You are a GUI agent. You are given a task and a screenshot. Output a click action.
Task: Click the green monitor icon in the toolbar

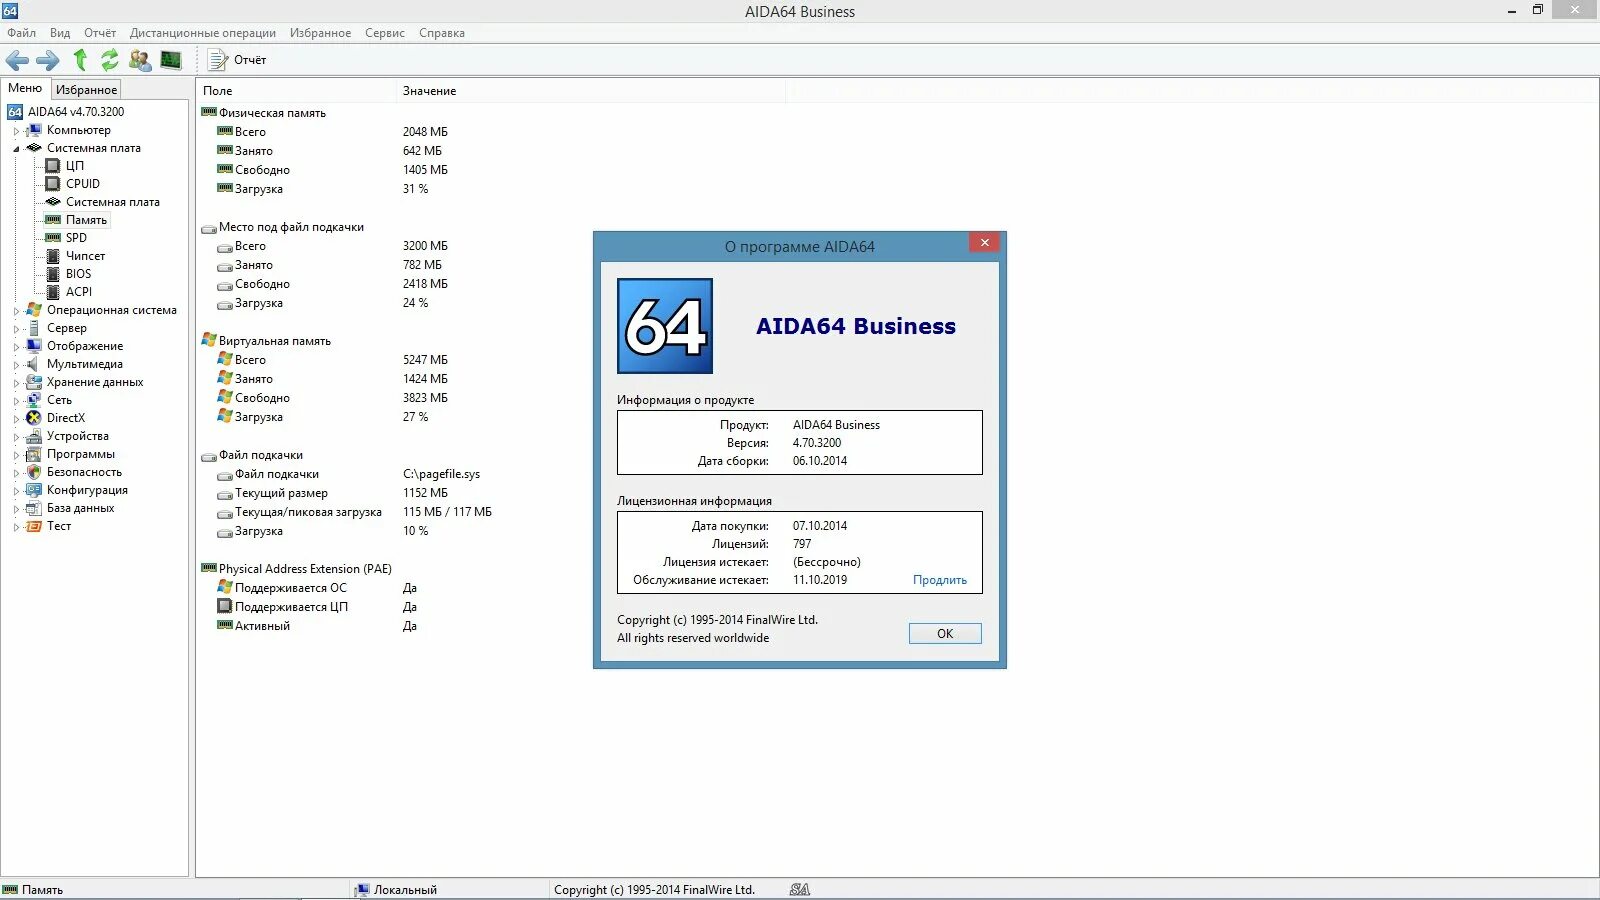click(171, 60)
